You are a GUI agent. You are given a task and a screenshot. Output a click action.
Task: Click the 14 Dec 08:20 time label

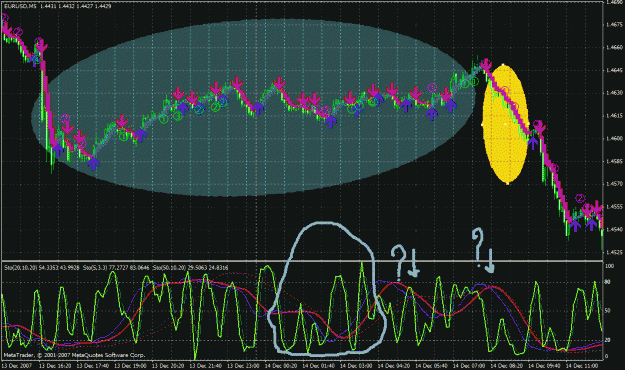506,366
